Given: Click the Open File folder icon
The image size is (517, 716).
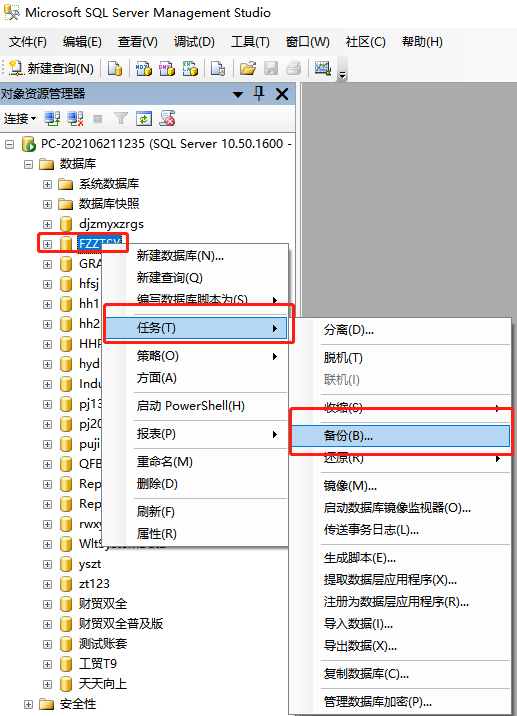Looking at the screenshot, I should 248,68.
